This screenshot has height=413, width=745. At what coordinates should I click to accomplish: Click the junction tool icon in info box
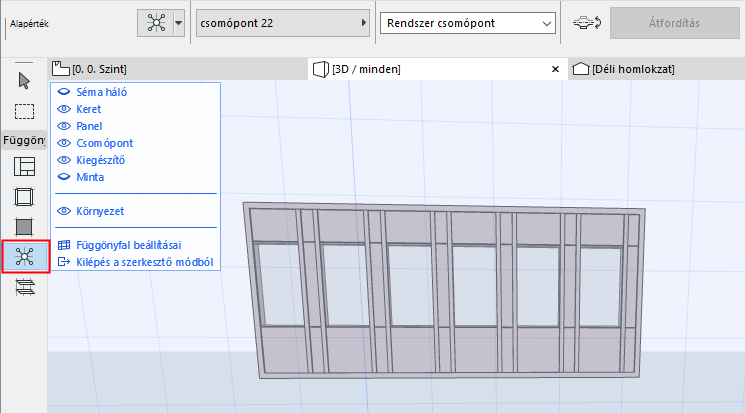(x=156, y=23)
